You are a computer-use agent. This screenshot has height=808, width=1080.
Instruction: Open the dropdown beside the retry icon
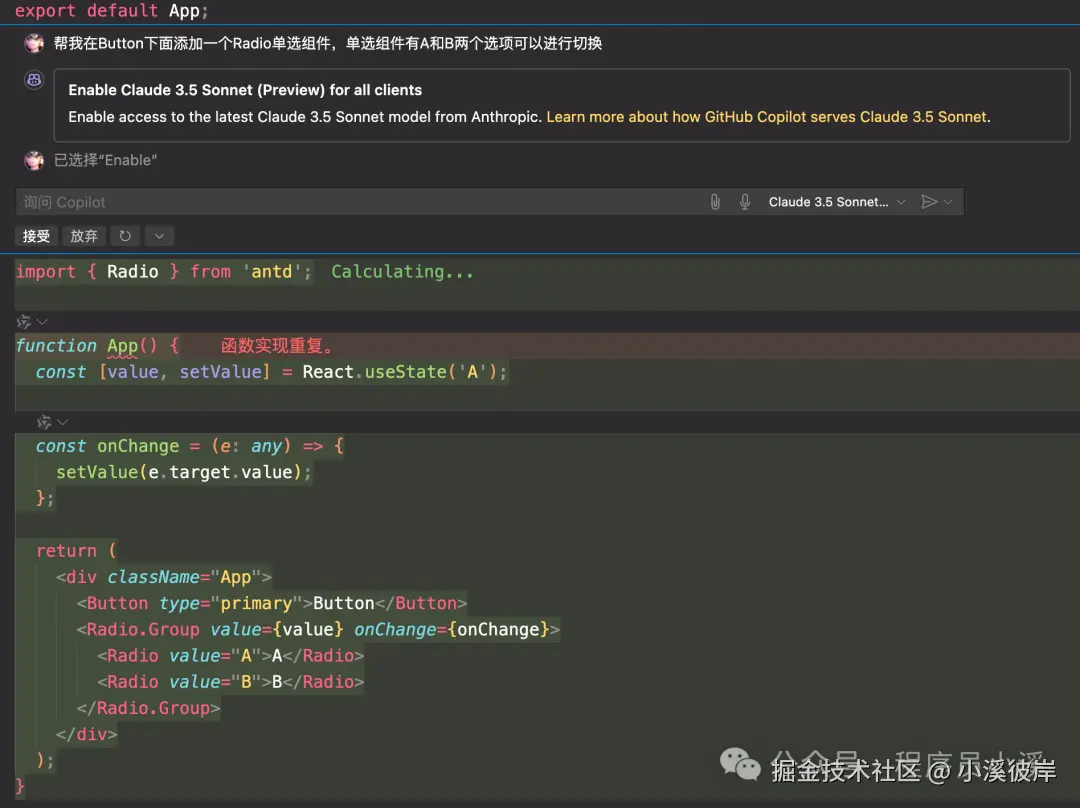(159, 236)
